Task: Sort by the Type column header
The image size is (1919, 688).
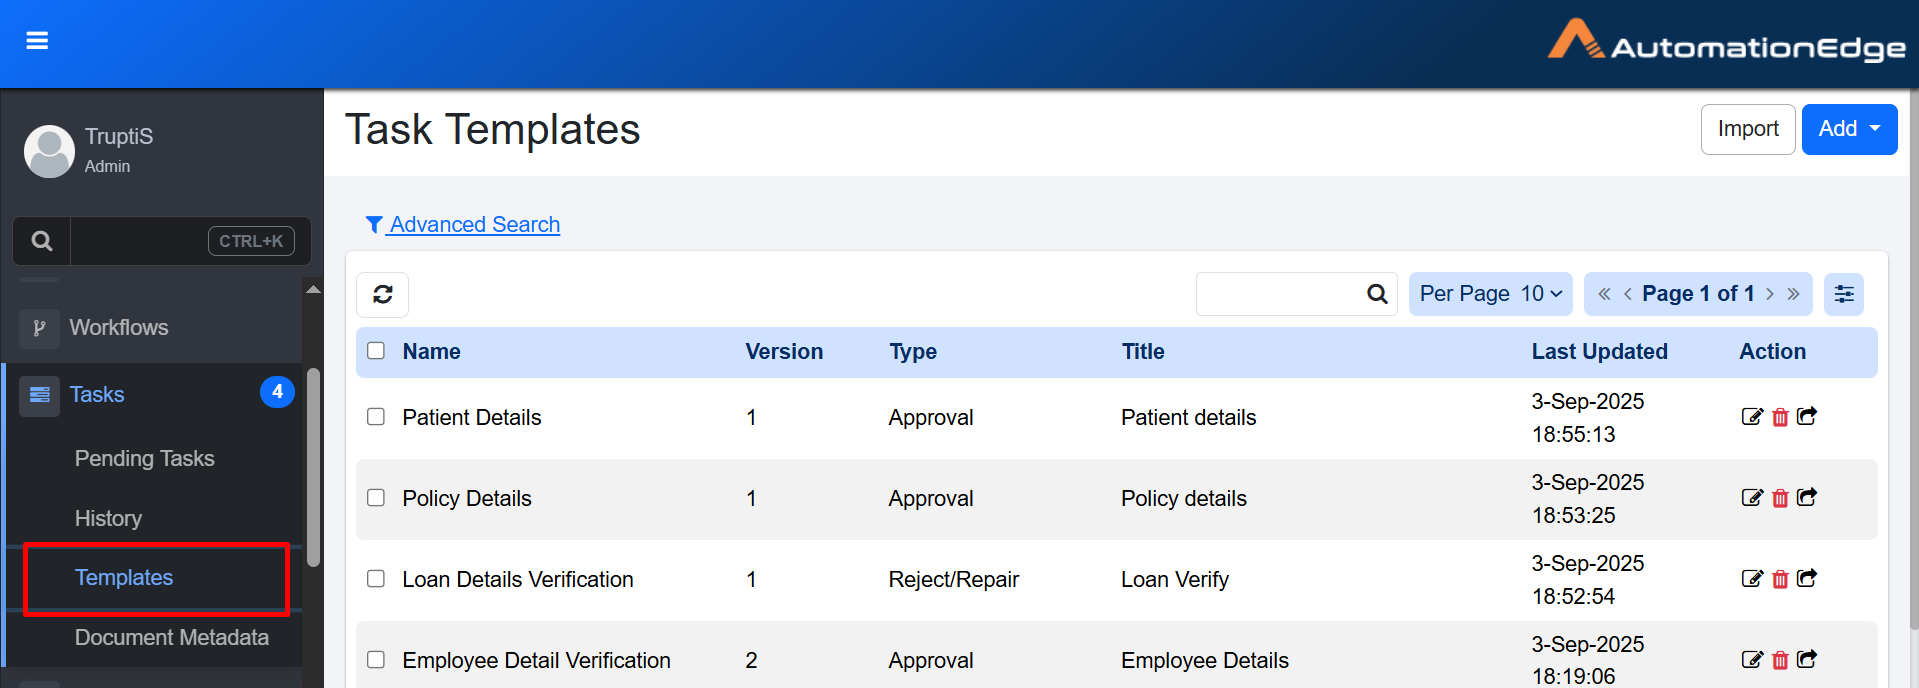Action: 913,352
